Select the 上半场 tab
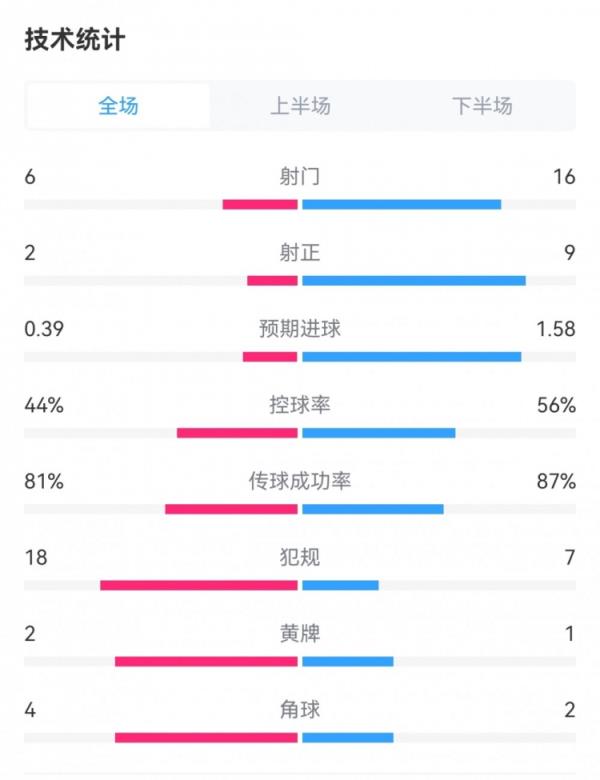The image size is (600, 780). pyautogui.click(x=300, y=106)
